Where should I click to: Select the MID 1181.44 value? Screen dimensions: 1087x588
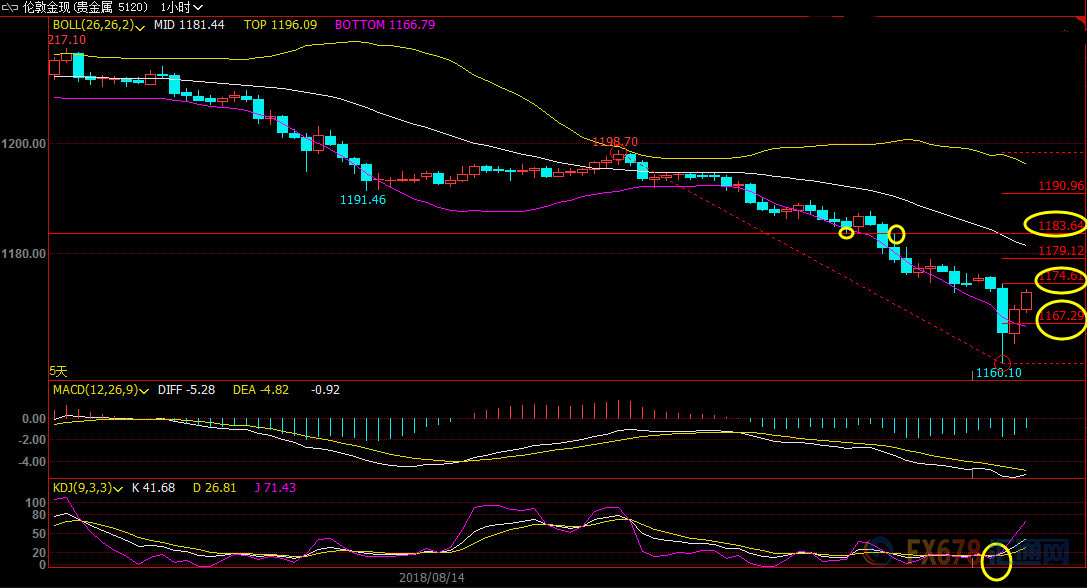coord(189,25)
